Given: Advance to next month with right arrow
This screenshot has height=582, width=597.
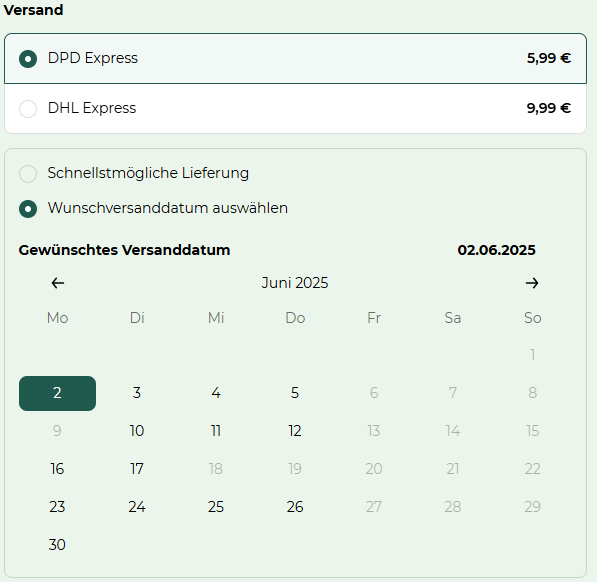Looking at the screenshot, I should (x=532, y=283).
